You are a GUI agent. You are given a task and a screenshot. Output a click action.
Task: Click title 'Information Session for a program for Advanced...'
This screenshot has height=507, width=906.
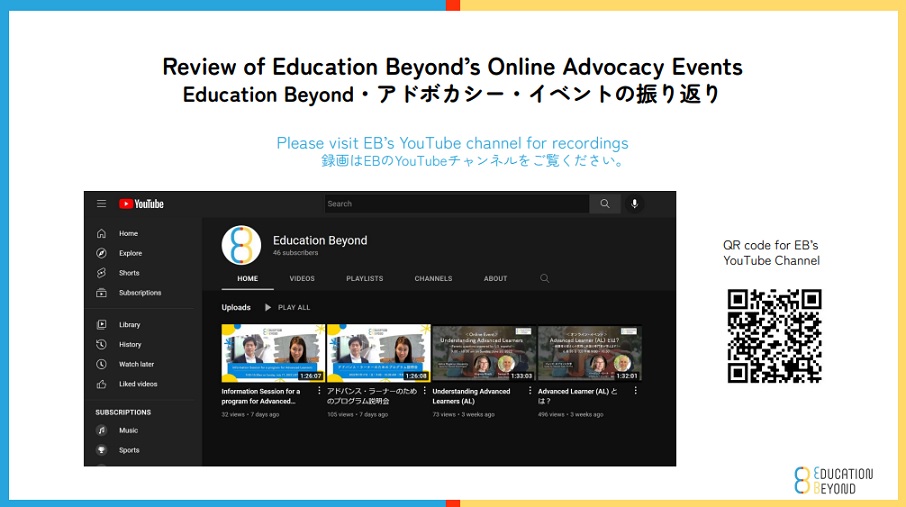point(261,397)
